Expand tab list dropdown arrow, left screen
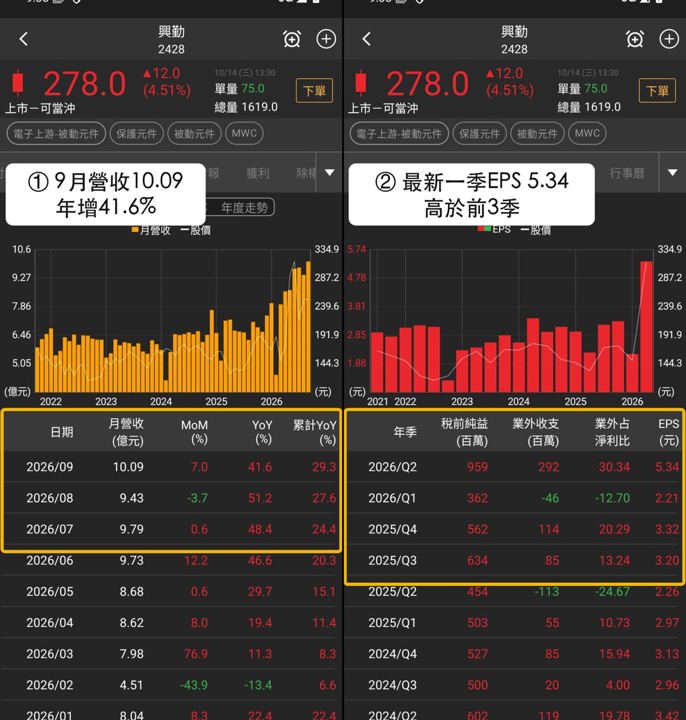 (330, 173)
